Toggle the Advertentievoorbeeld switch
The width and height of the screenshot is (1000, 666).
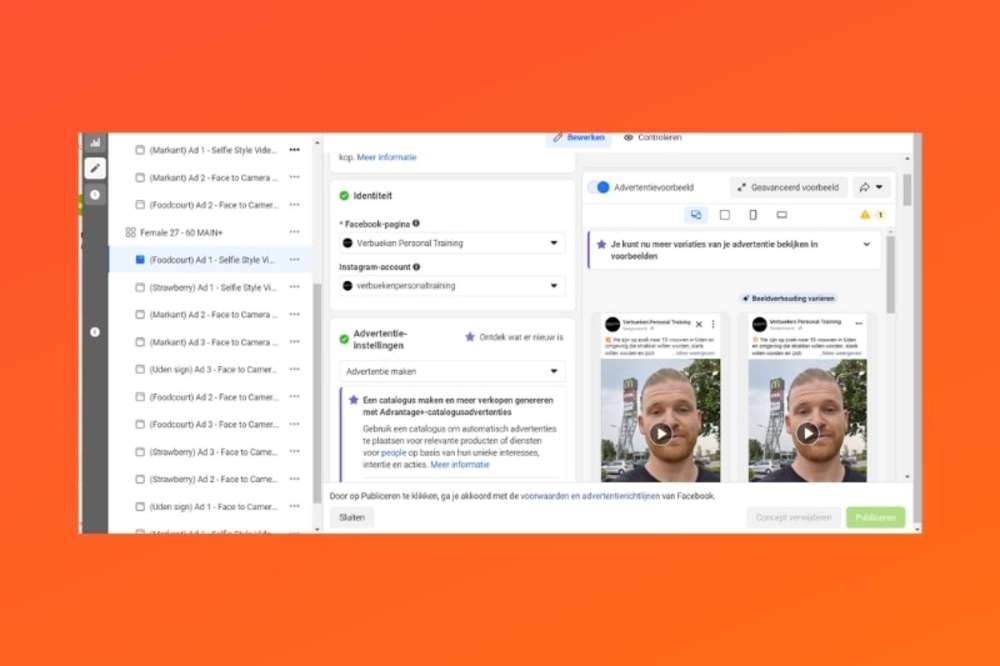(x=599, y=188)
